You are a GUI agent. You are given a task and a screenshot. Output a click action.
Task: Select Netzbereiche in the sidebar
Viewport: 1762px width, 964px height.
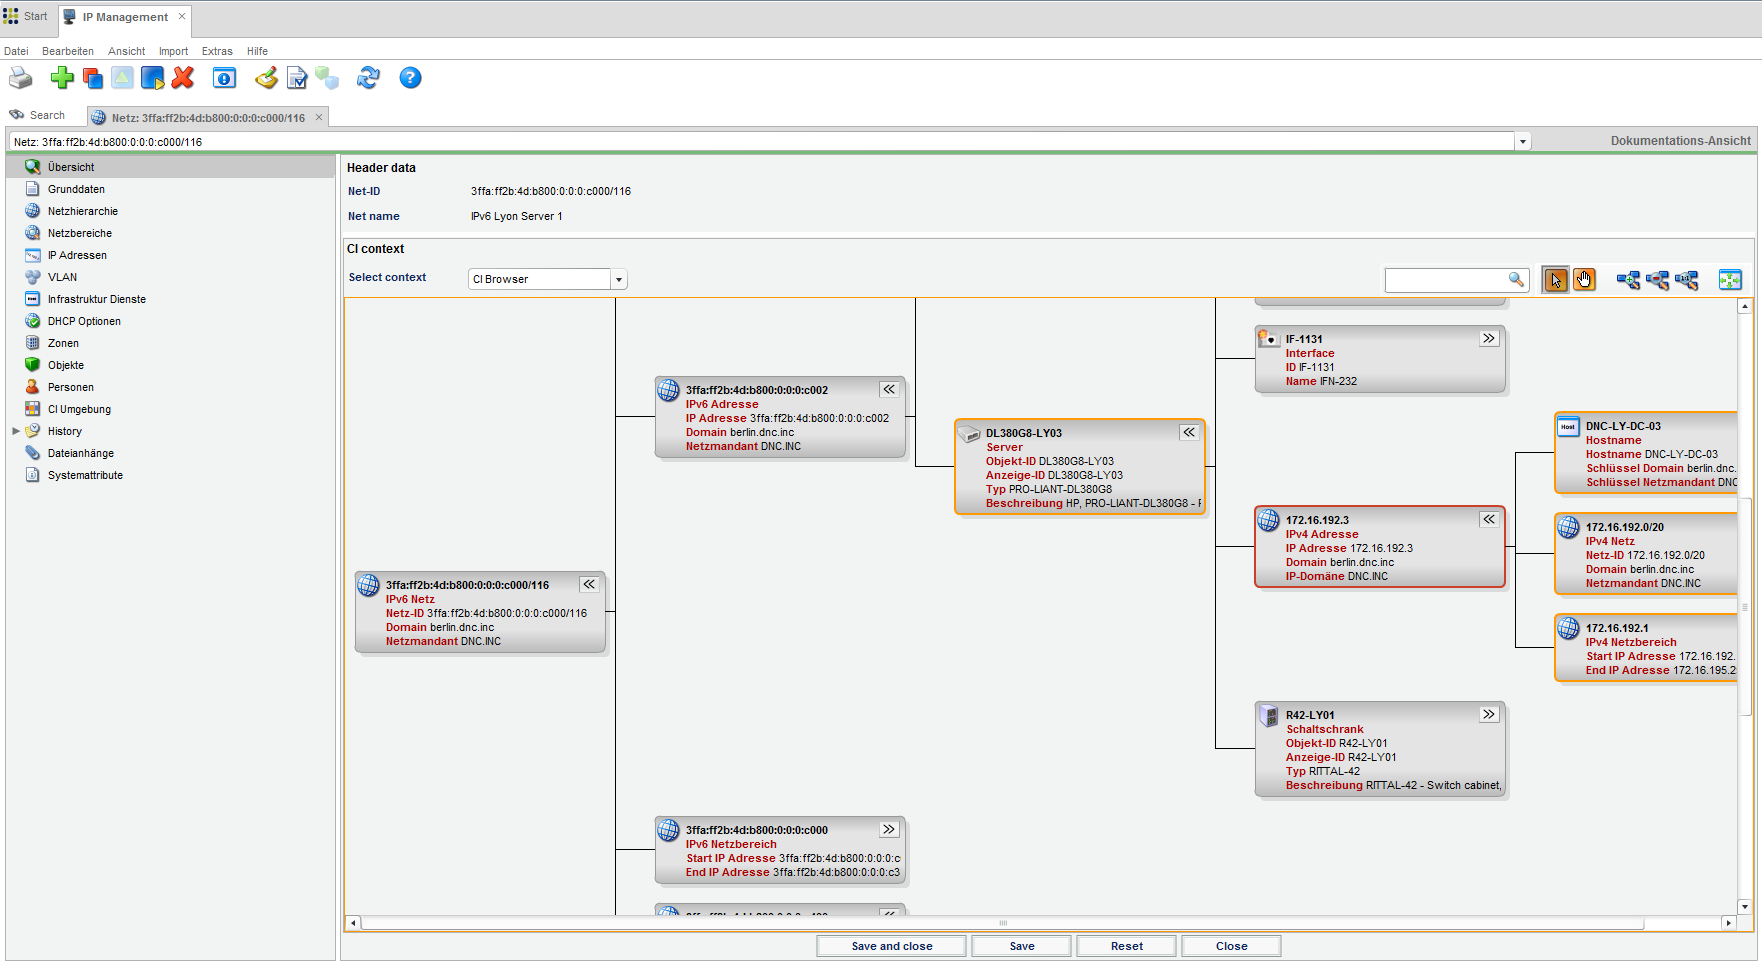(x=170, y=233)
